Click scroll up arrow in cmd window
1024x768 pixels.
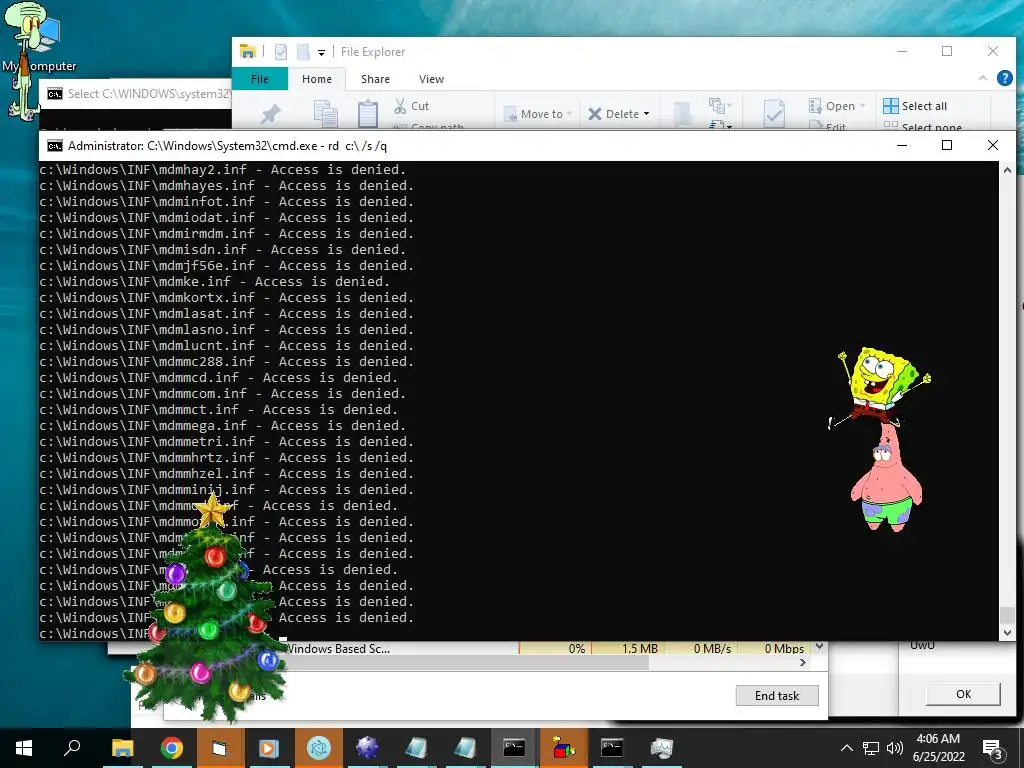(x=1007, y=170)
